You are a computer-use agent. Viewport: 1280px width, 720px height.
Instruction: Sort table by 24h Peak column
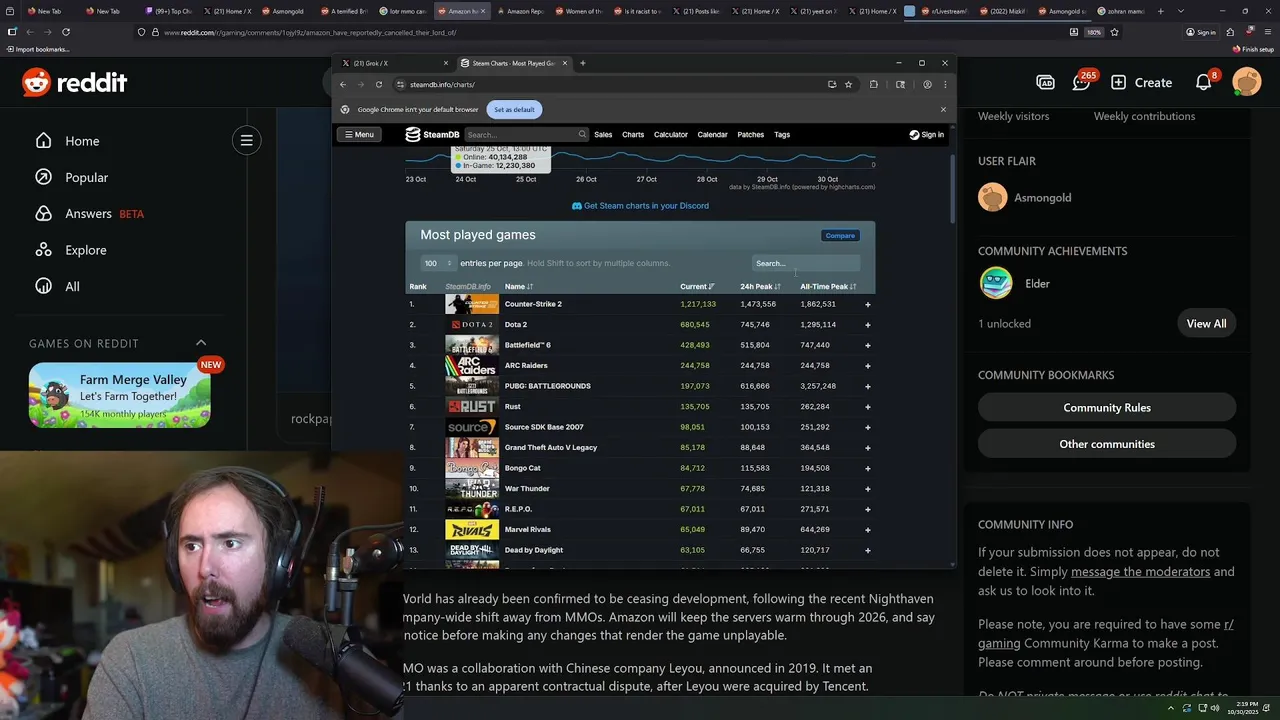760,287
